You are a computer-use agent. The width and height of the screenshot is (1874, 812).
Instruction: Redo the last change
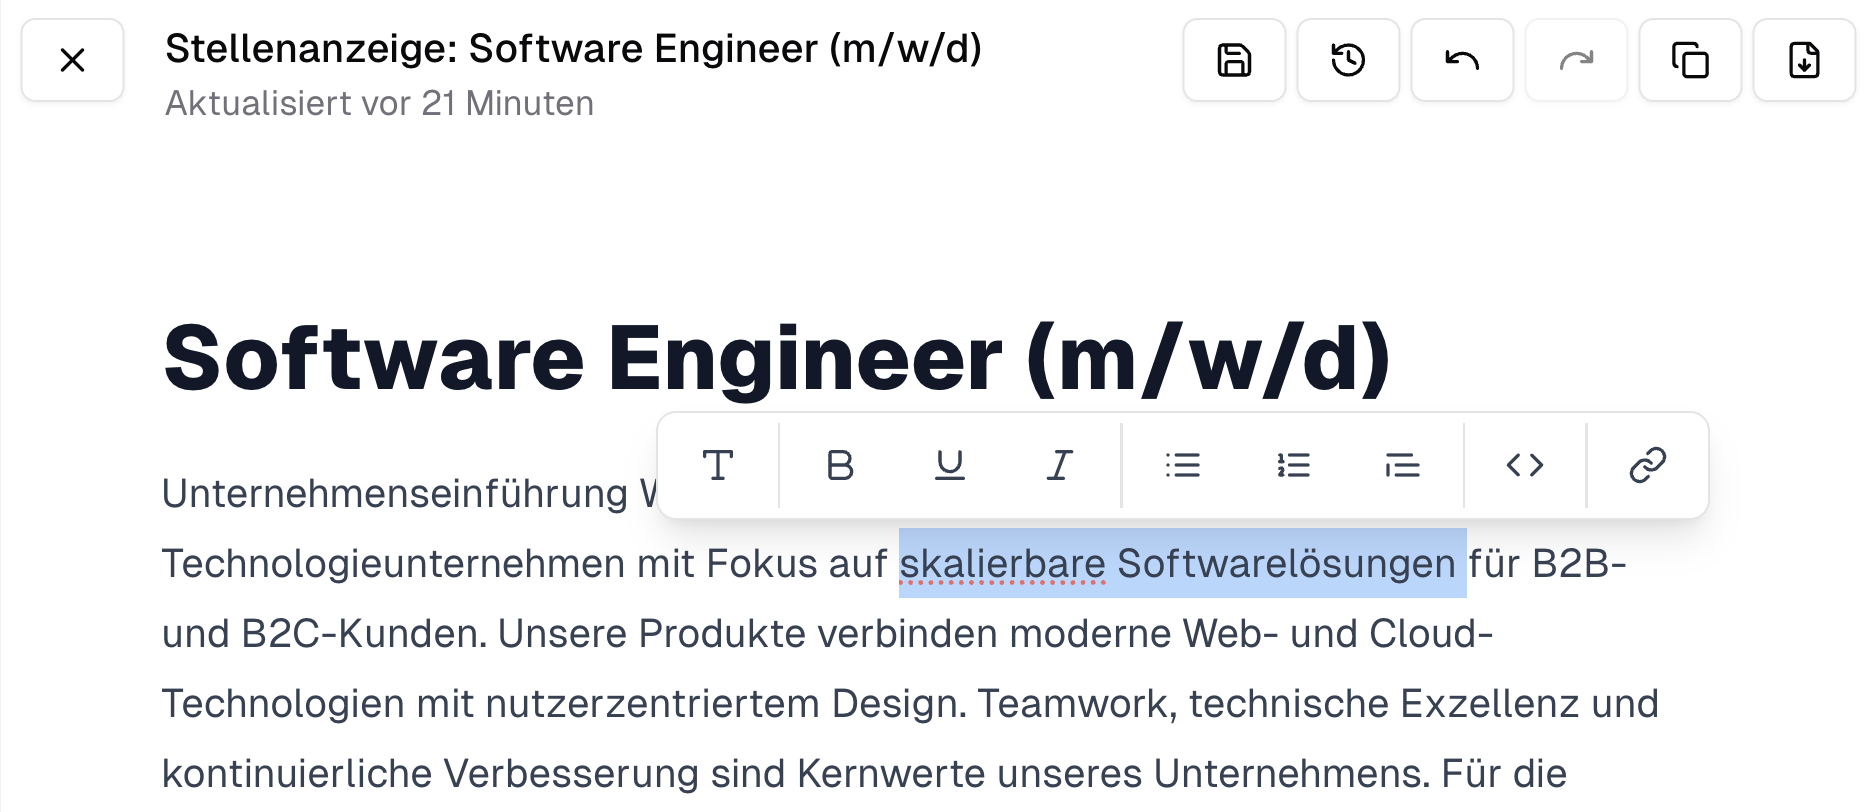click(1576, 60)
